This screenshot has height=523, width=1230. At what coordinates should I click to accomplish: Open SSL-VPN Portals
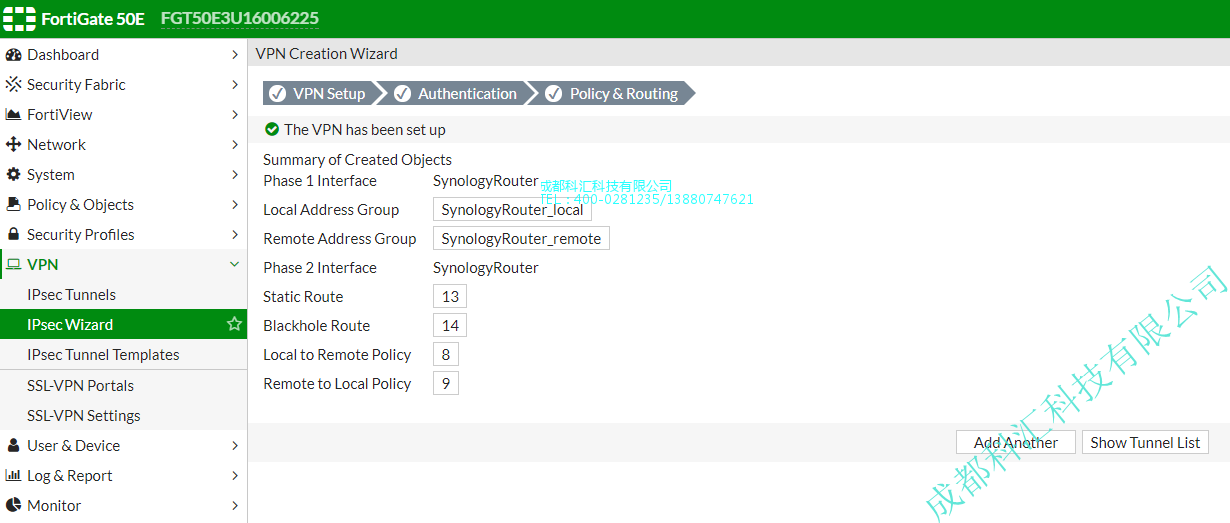pos(123,386)
